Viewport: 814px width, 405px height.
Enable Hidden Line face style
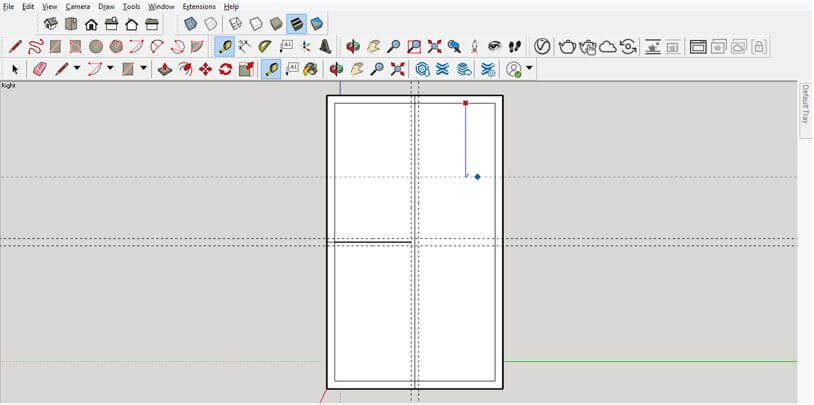pos(256,24)
